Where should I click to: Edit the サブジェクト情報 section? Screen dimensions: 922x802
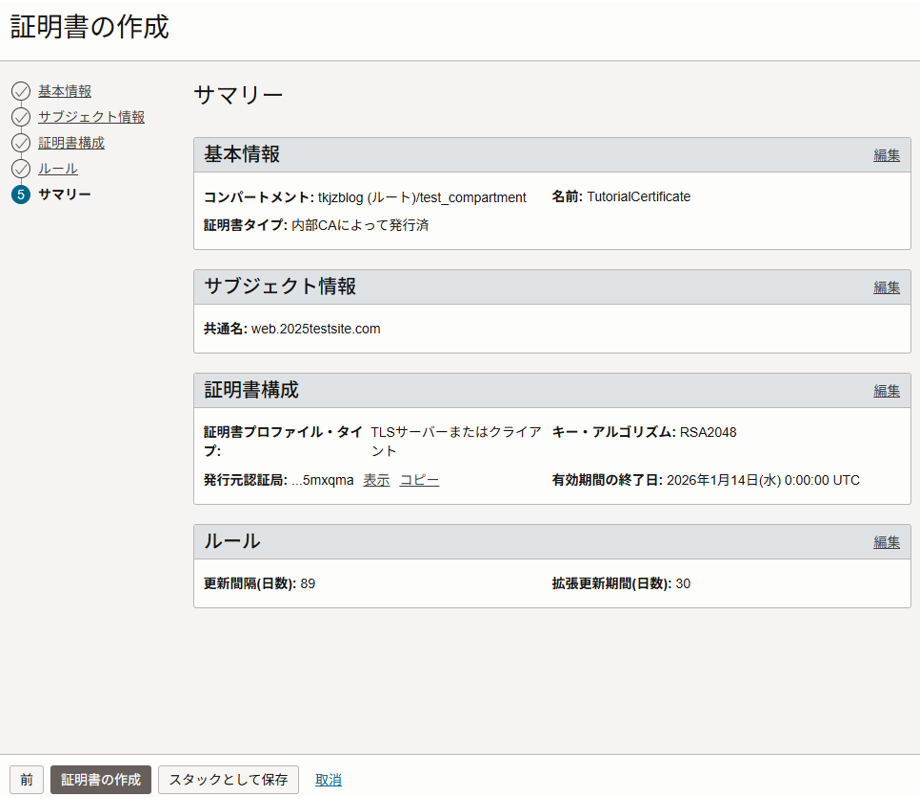coord(886,287)
